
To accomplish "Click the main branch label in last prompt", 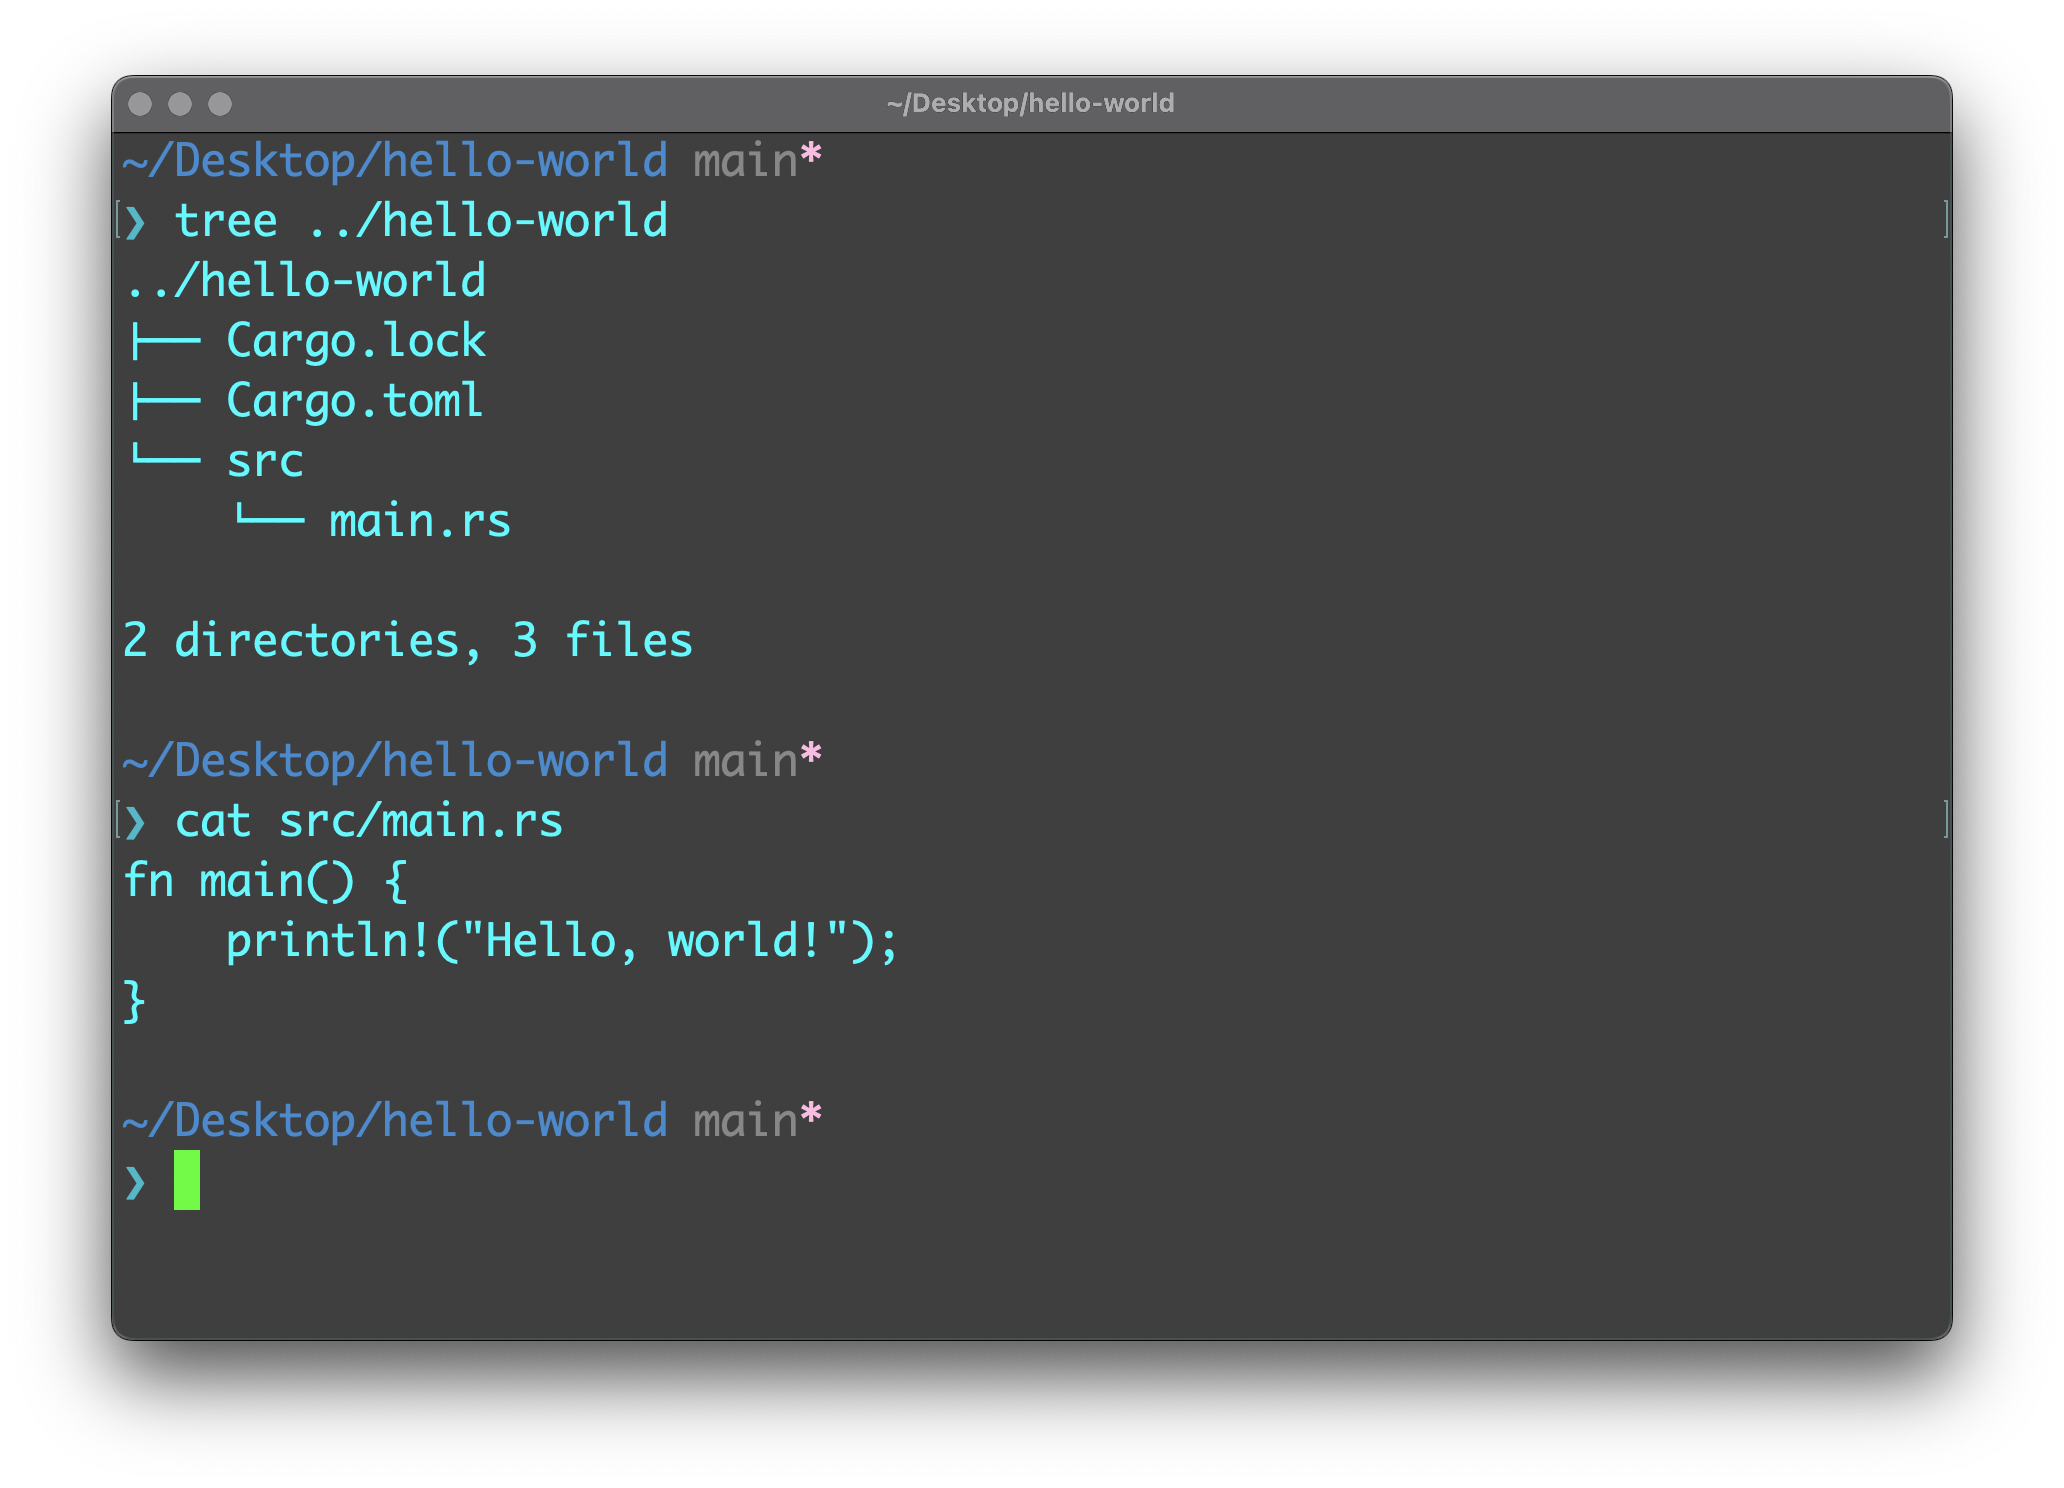I will click(x=745, y=1121).
